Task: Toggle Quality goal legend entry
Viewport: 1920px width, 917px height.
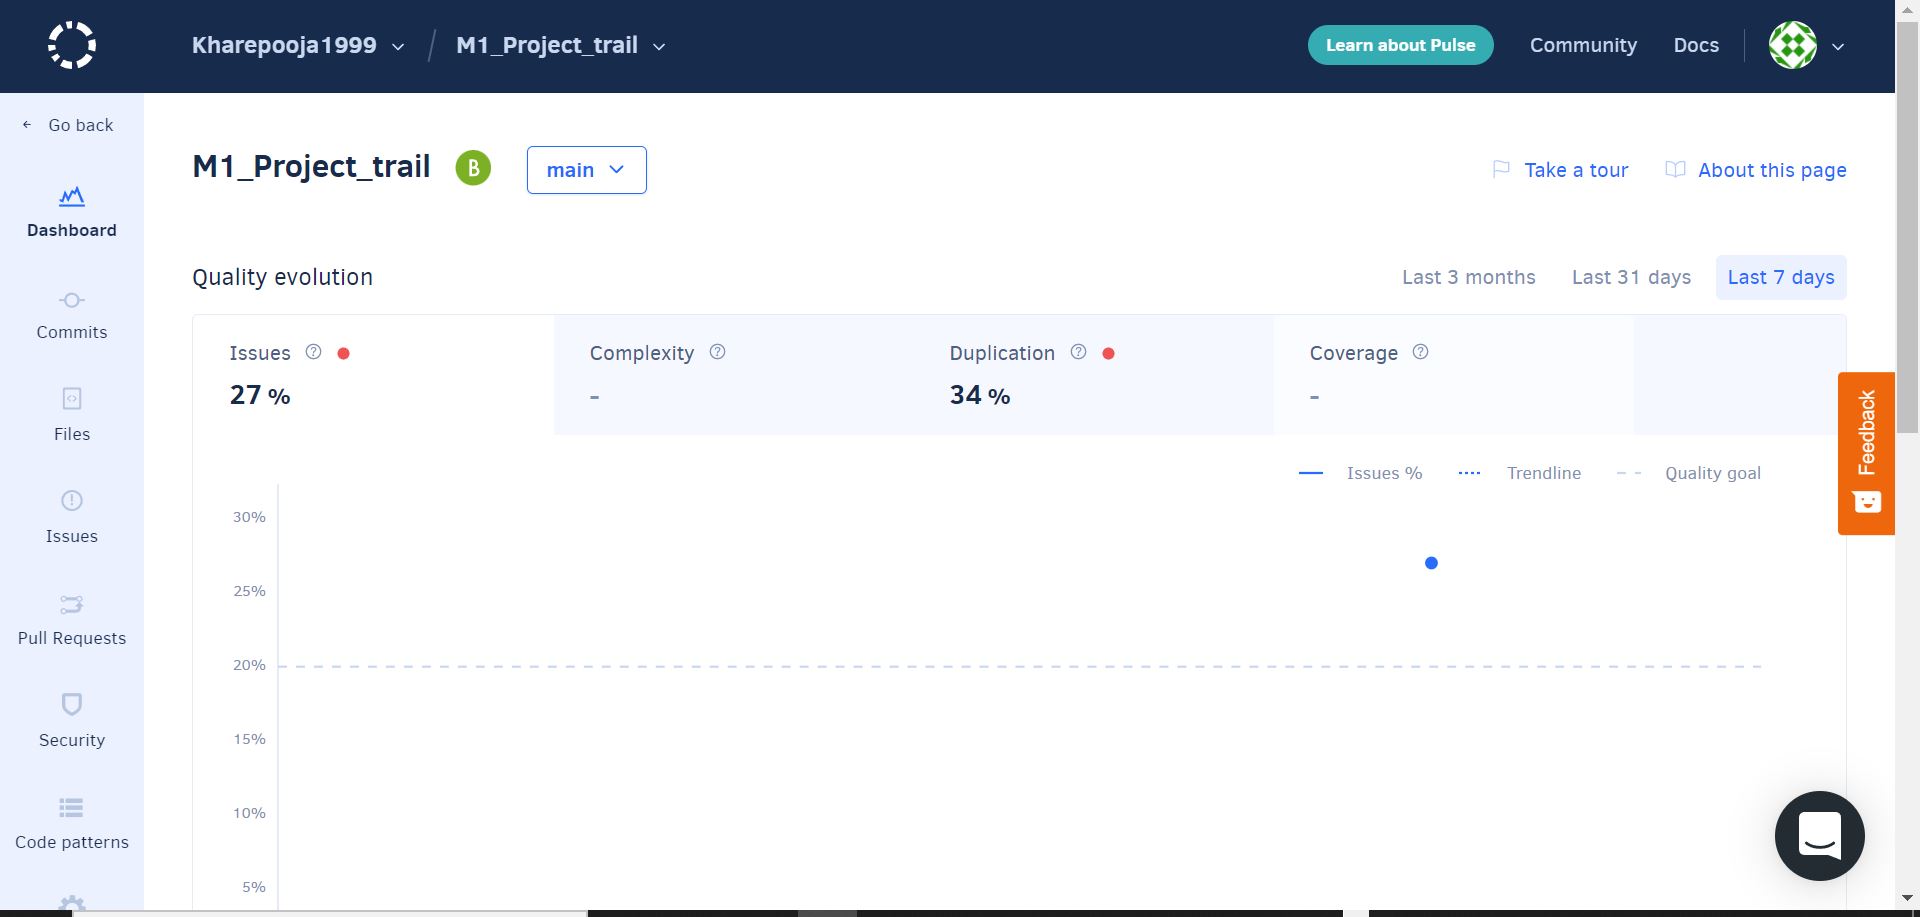Action: coord(1688,473)
